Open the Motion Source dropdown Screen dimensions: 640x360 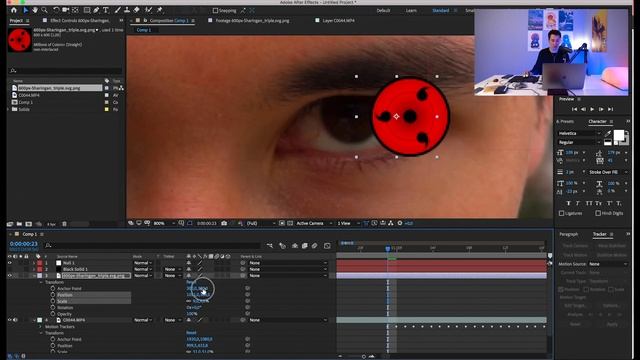[608, 264]
